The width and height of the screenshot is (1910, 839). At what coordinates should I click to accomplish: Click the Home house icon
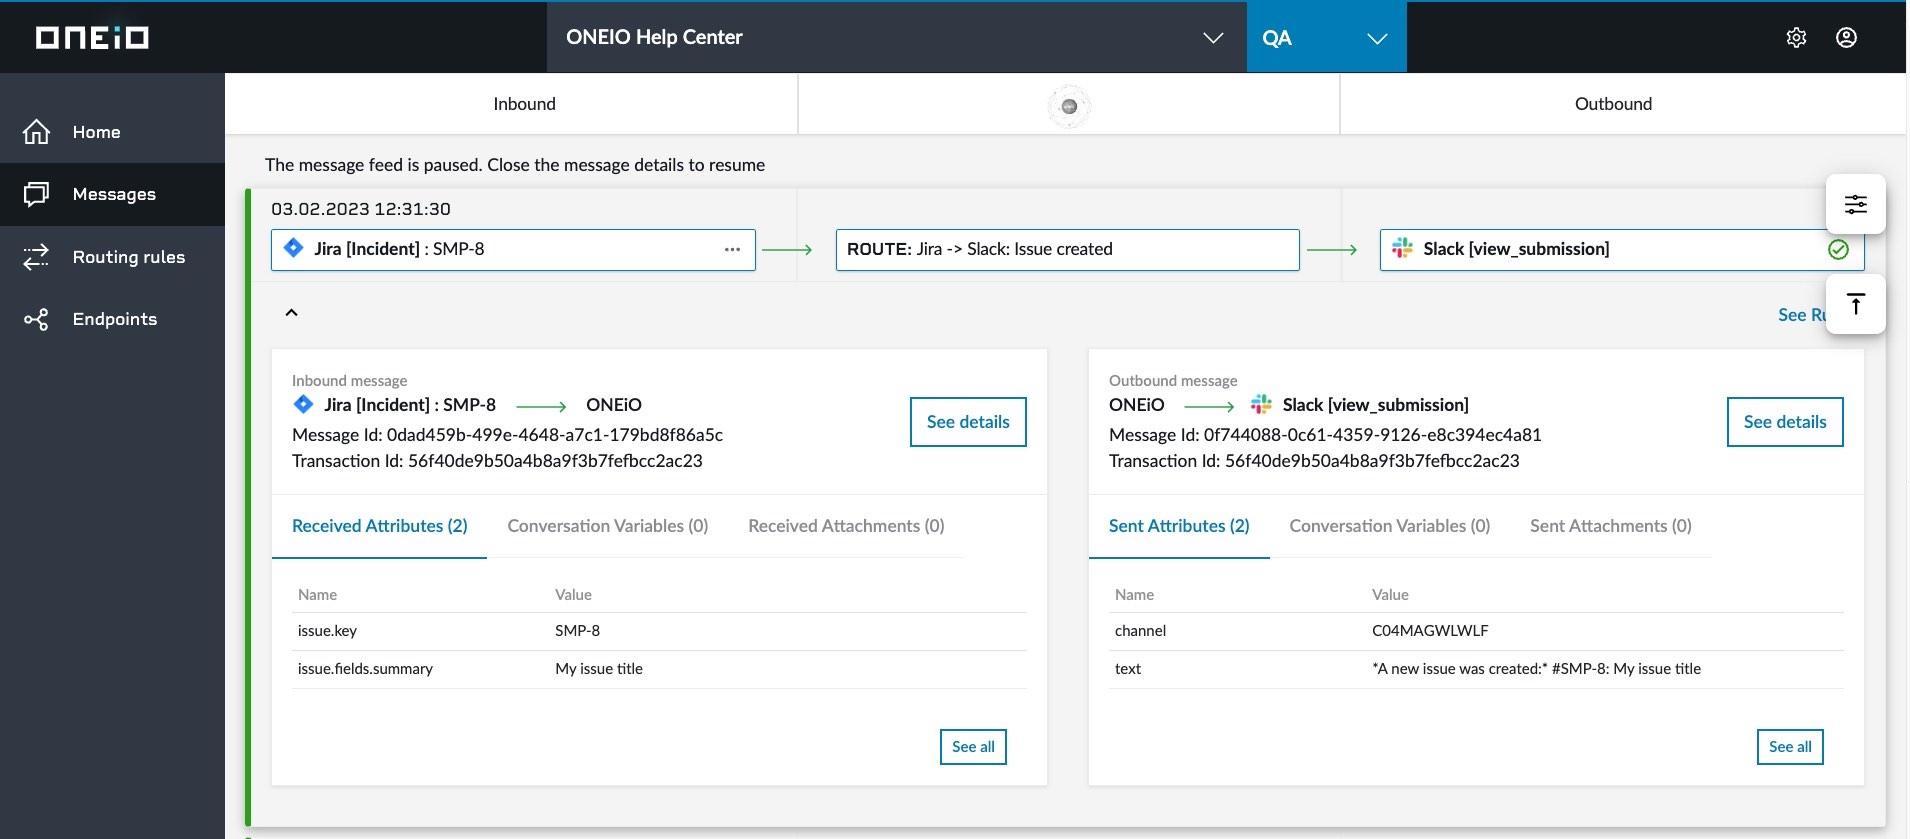(36, 132)
